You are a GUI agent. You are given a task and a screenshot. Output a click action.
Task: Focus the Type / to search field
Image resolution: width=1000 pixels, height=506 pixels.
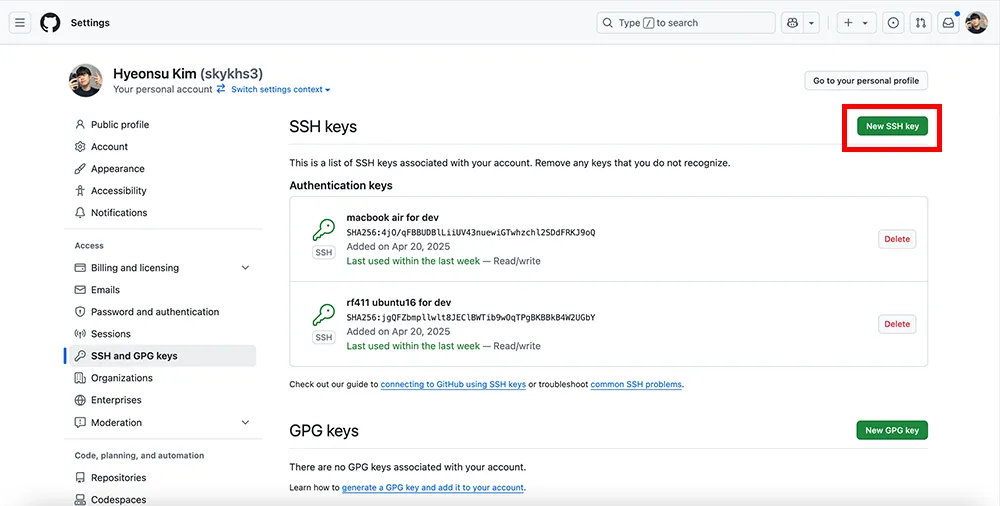(x=686, y=23)
